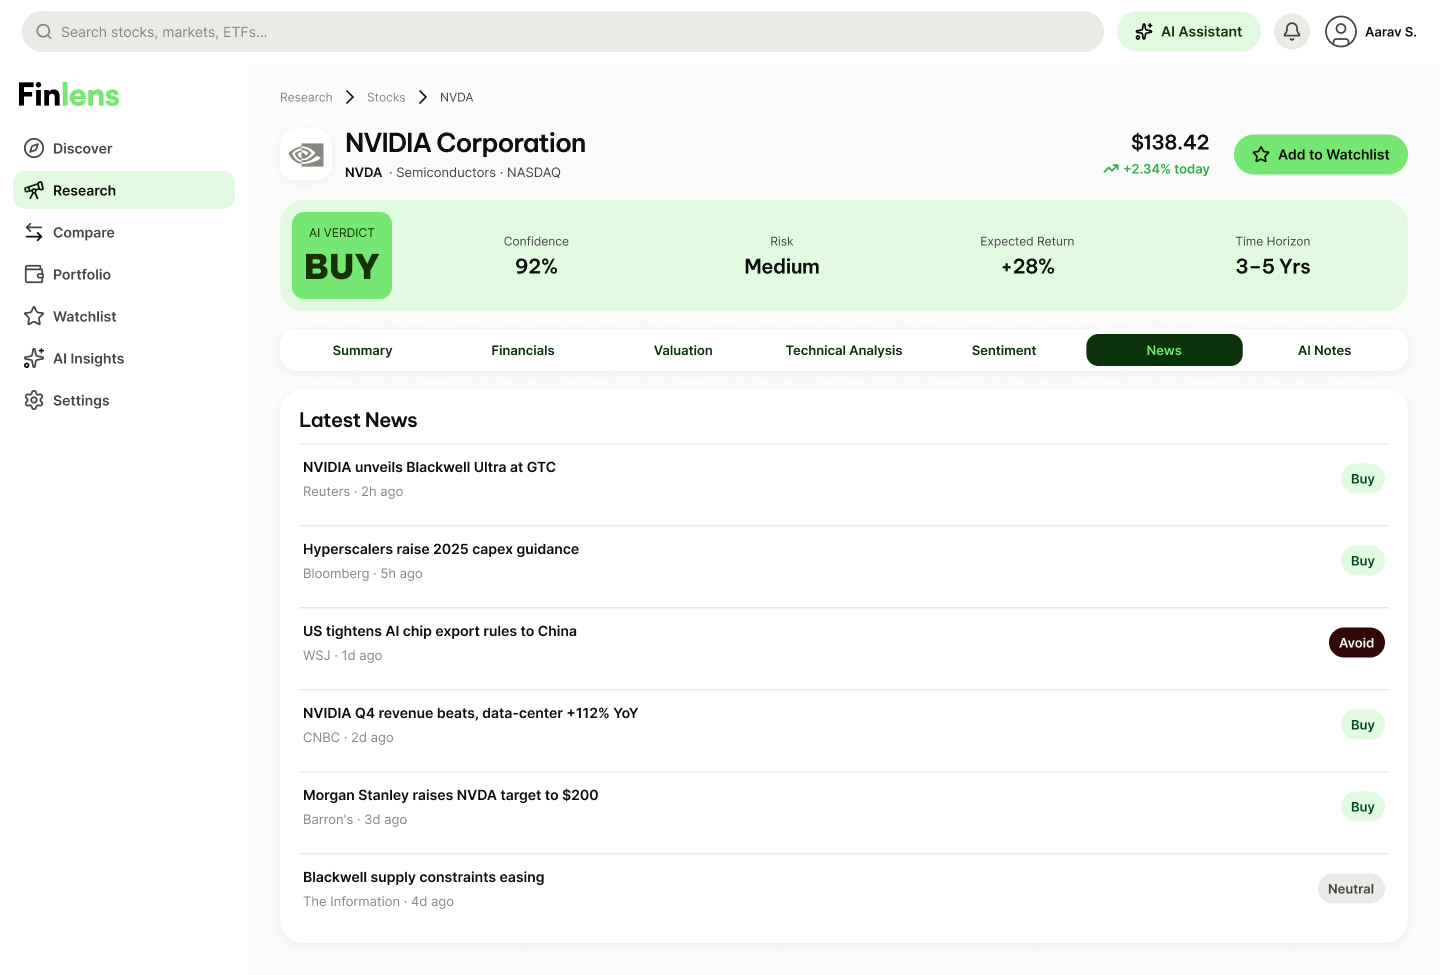Go to the Technical Analysis tab
1440x975 pixels.
tap(844, 350)
